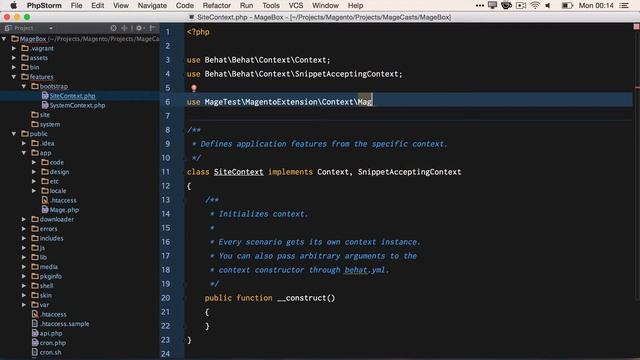The height and width of the screenshot is (360, 640).
Task: Click the behat.yml reference in comment
Action: [364, 270]
